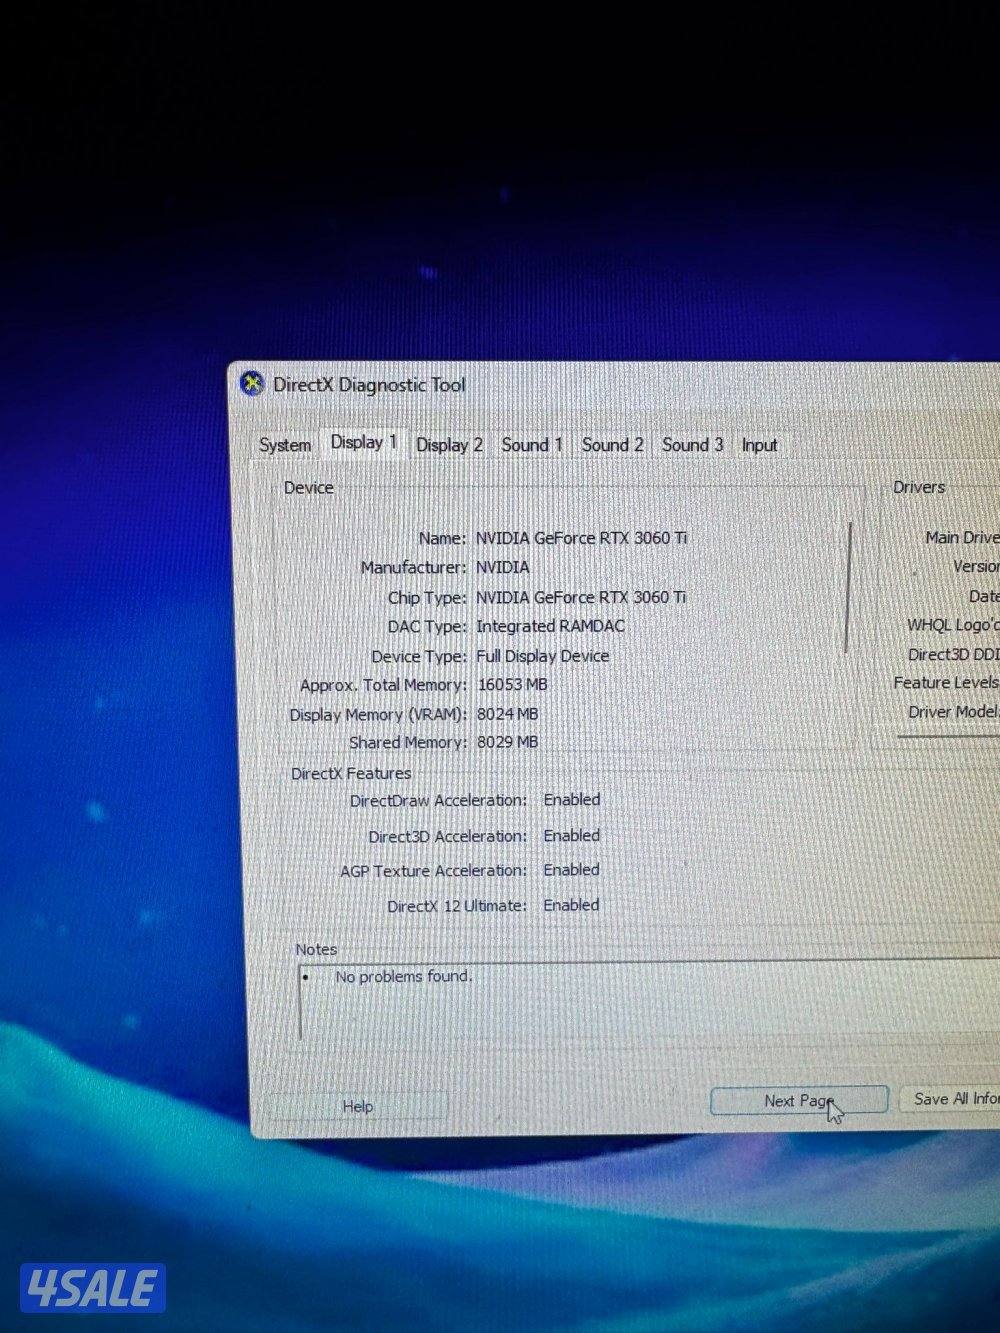The width and height of the screenshot is (1000, 1333).
Task: Go to the Sound 3 tab
Action: click(692, 445)
